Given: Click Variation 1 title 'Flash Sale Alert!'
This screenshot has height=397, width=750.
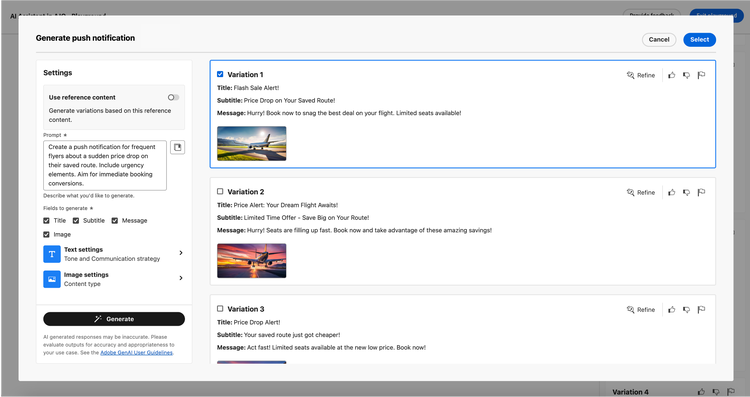Looking at the screenshot, I should [x=256, y=88].
